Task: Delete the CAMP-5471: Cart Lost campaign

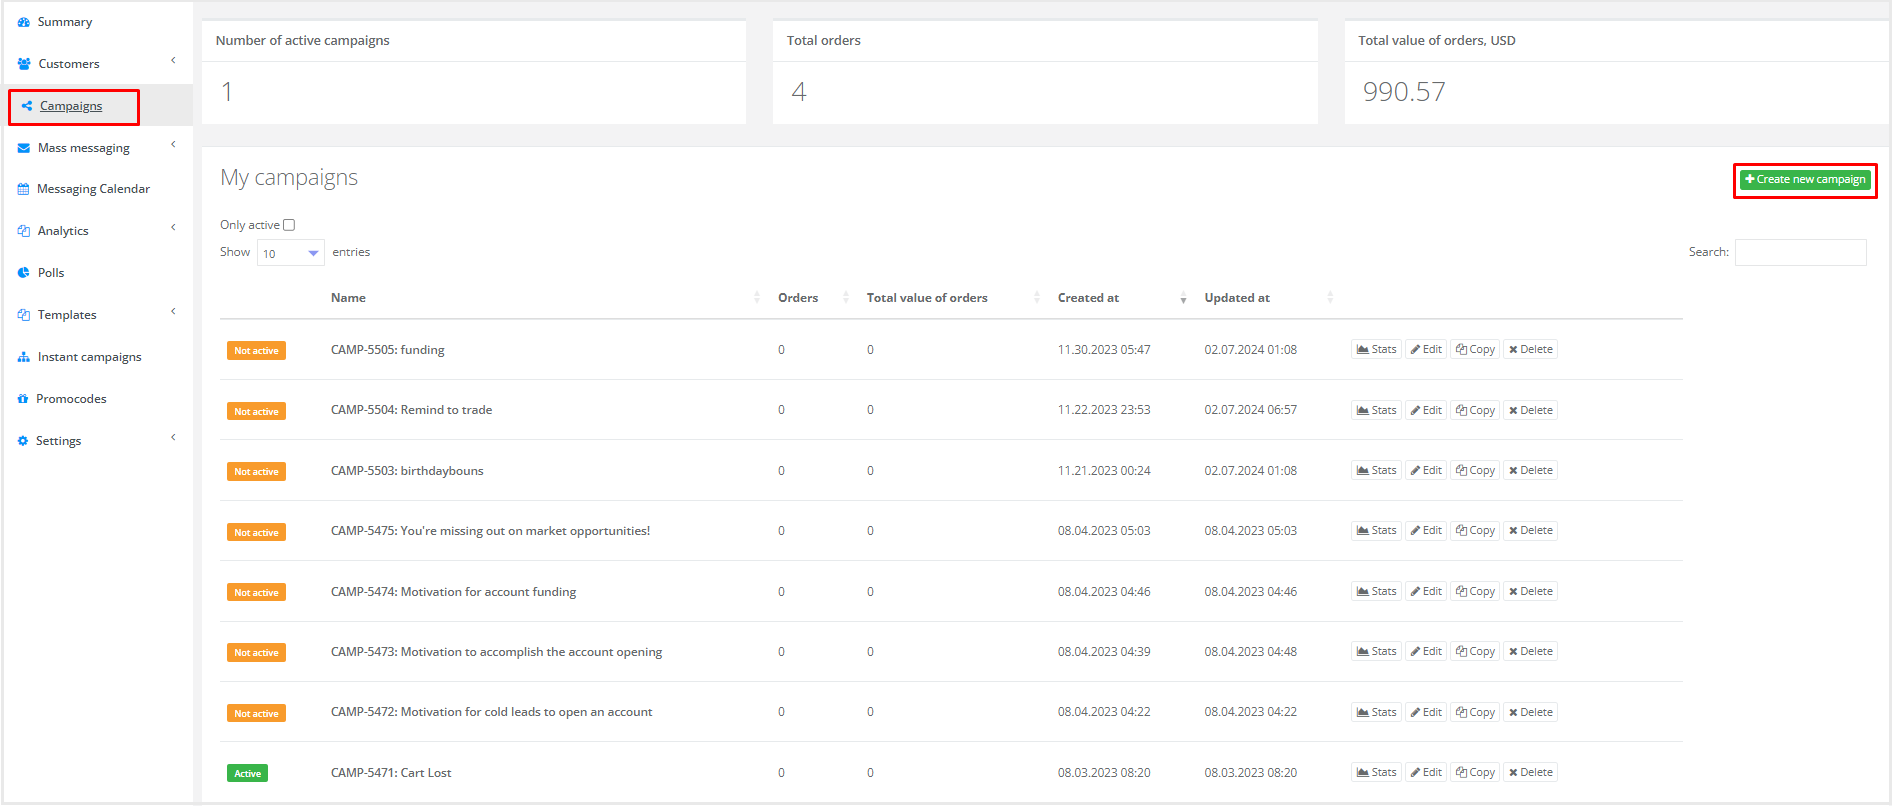Action: click(x=1530, y=773)
